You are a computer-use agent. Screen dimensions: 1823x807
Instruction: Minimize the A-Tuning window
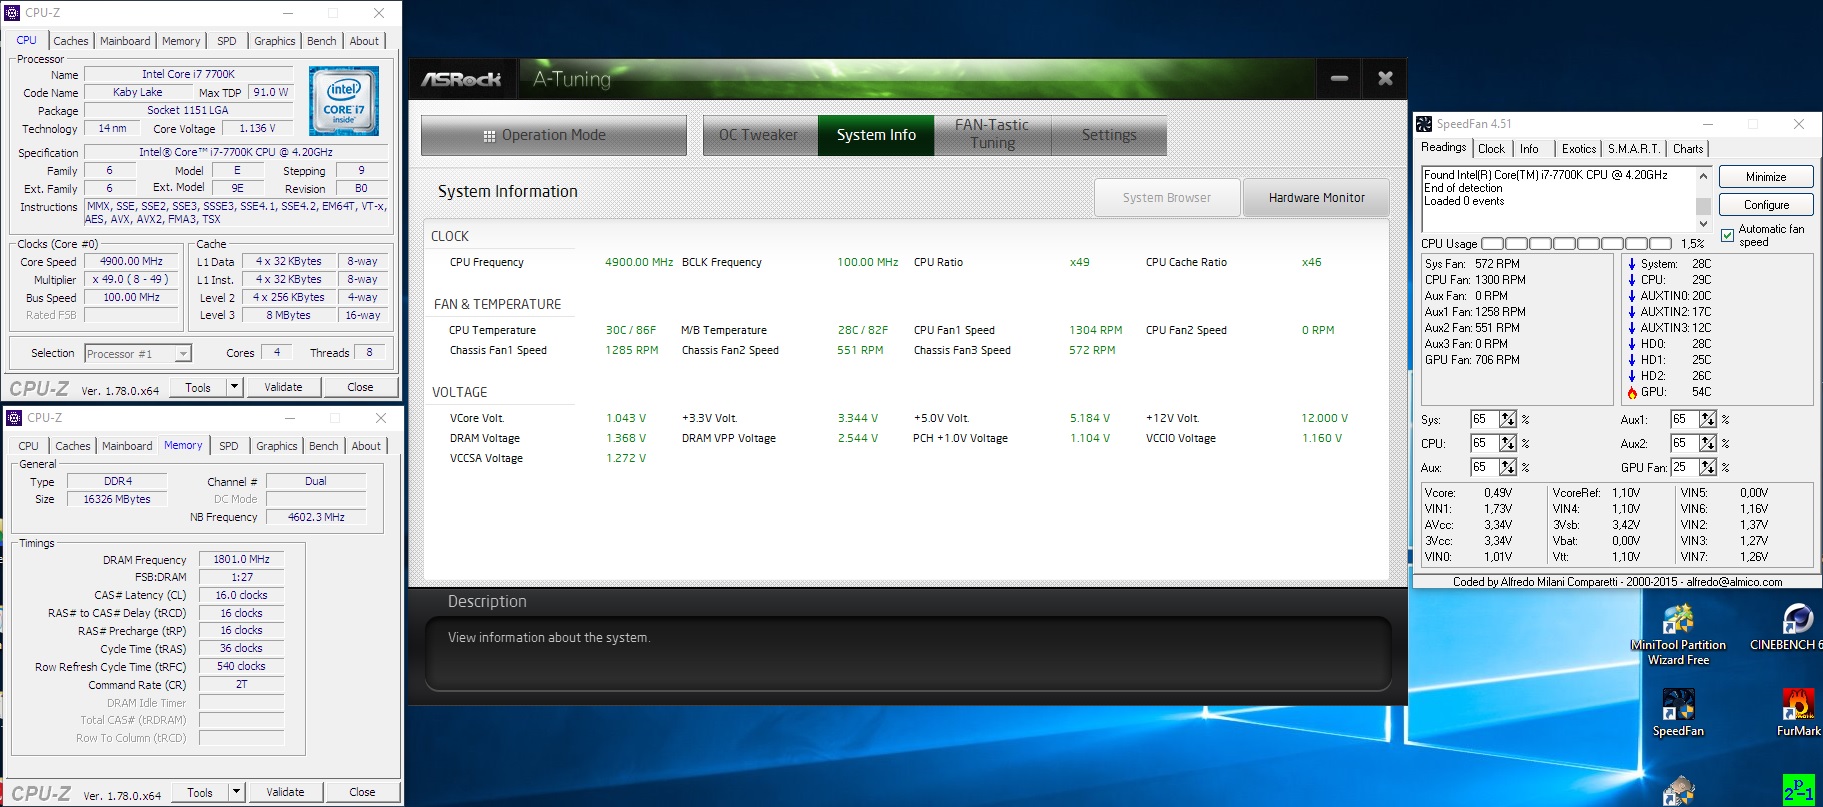coord(1340,78)
